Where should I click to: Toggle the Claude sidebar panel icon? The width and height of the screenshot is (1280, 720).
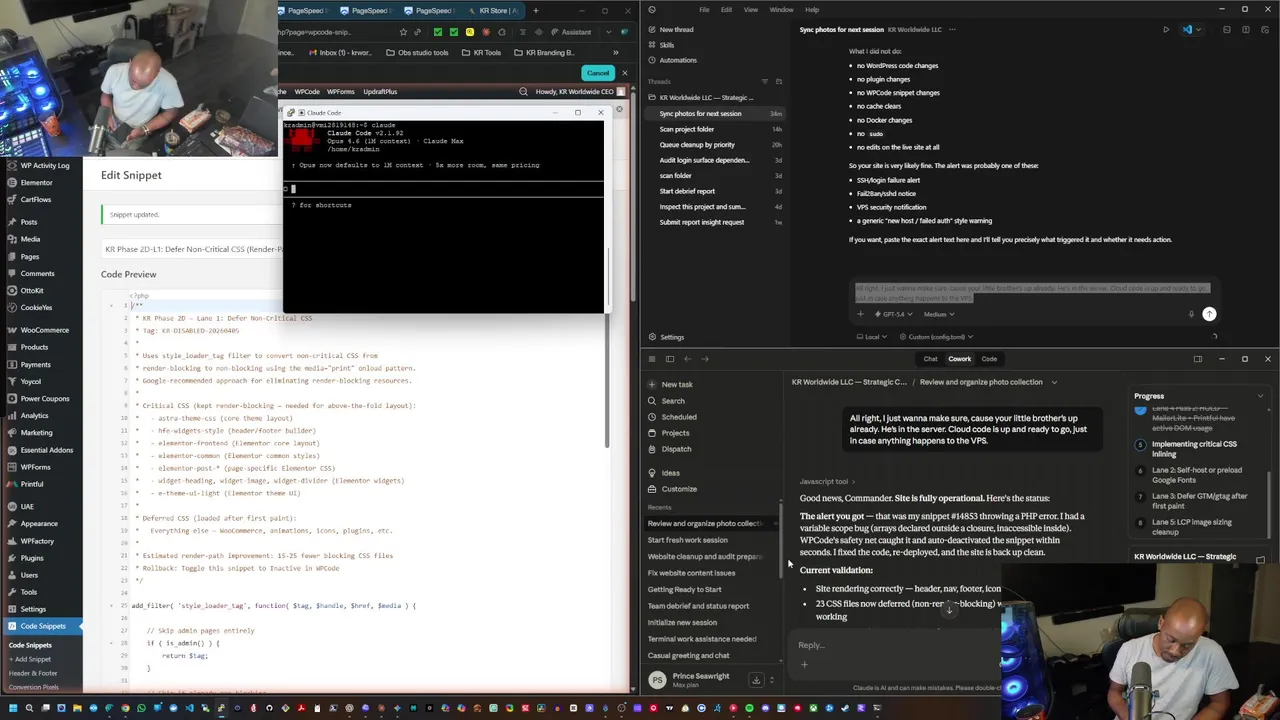coord(670,359)
